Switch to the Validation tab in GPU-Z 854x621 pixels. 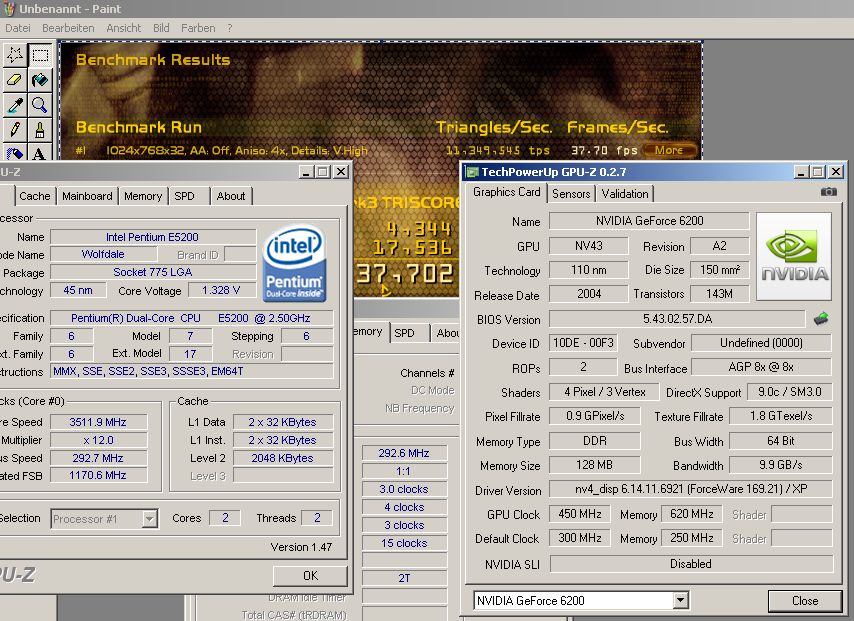click(625, 193)
